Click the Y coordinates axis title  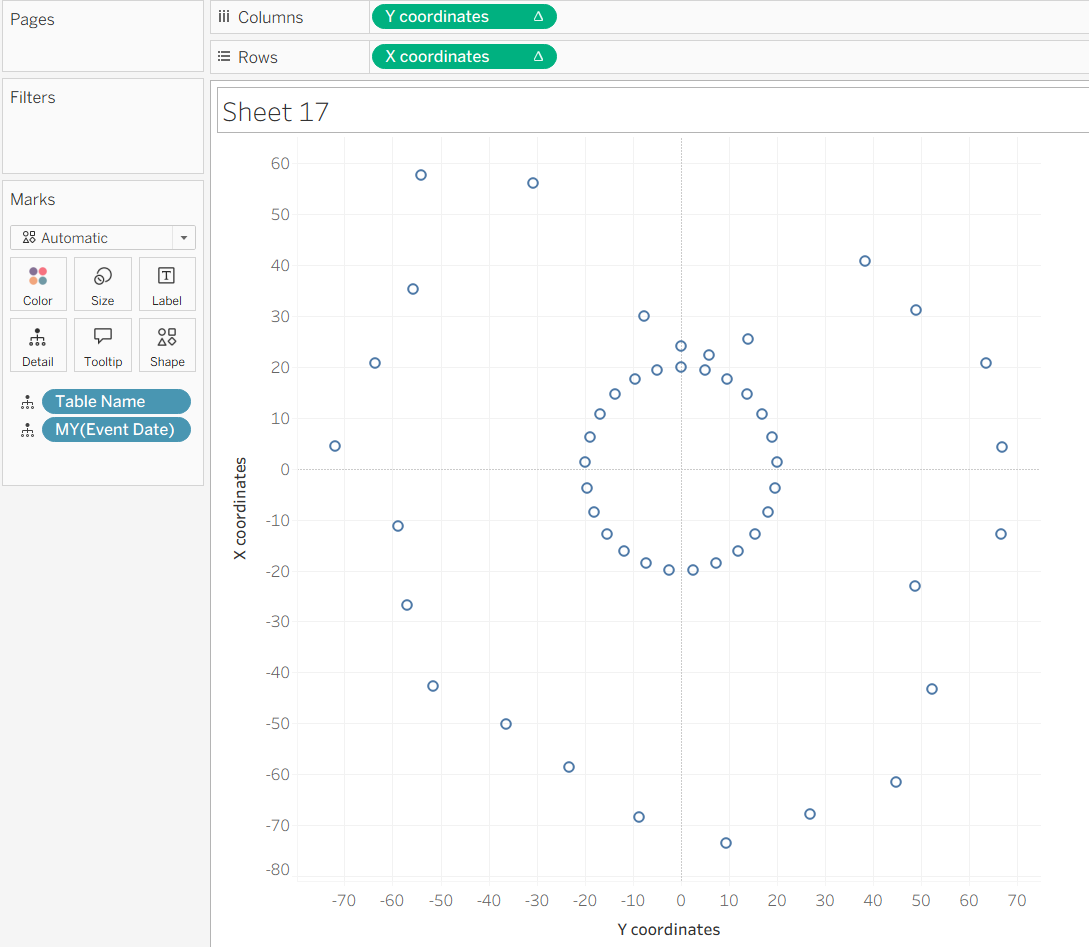click(668, 930)
